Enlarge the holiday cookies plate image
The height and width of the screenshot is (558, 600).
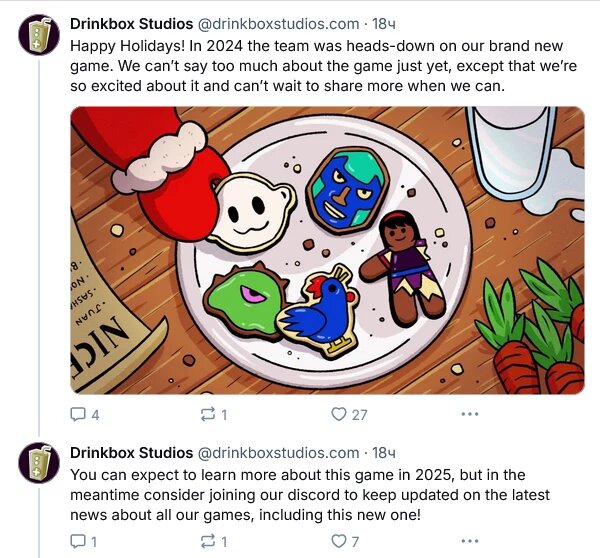(327, 250)
